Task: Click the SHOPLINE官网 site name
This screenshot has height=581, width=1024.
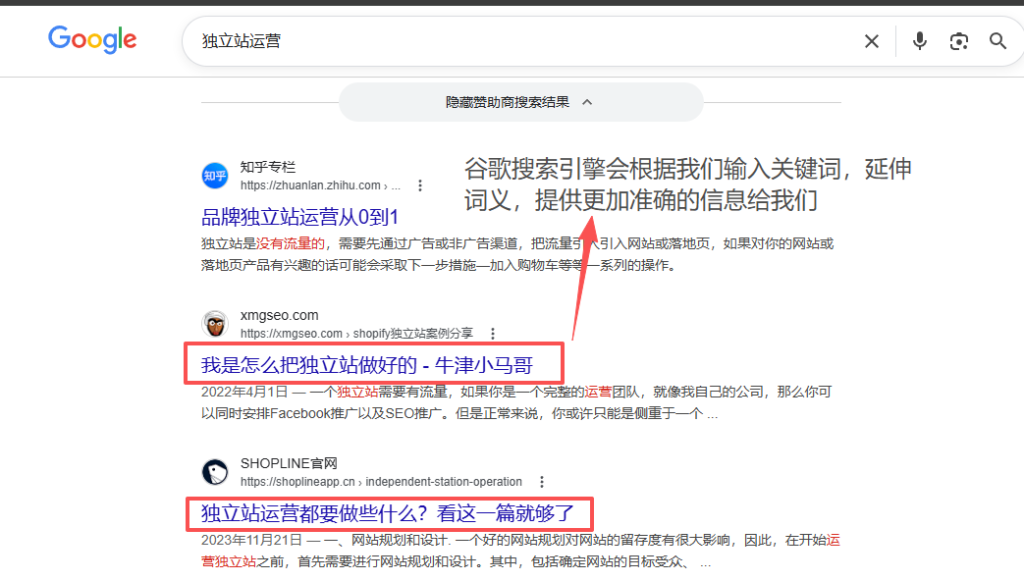Action: (x=289, y=463)
